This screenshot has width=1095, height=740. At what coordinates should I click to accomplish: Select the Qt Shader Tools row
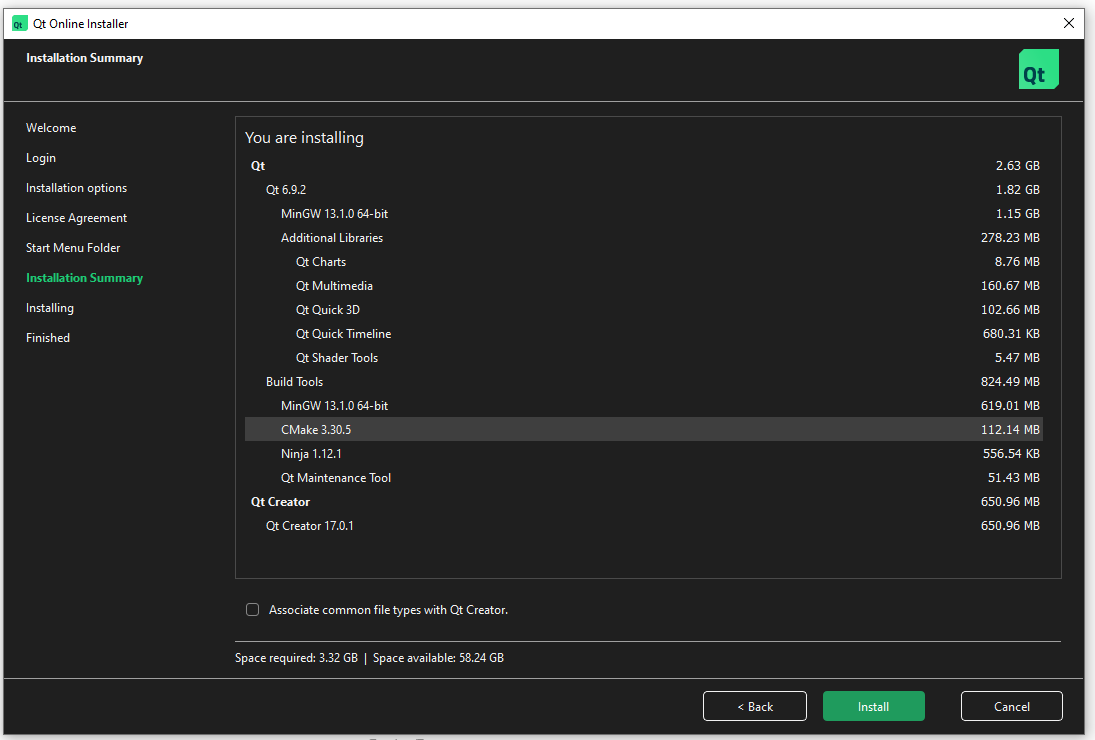643,357
